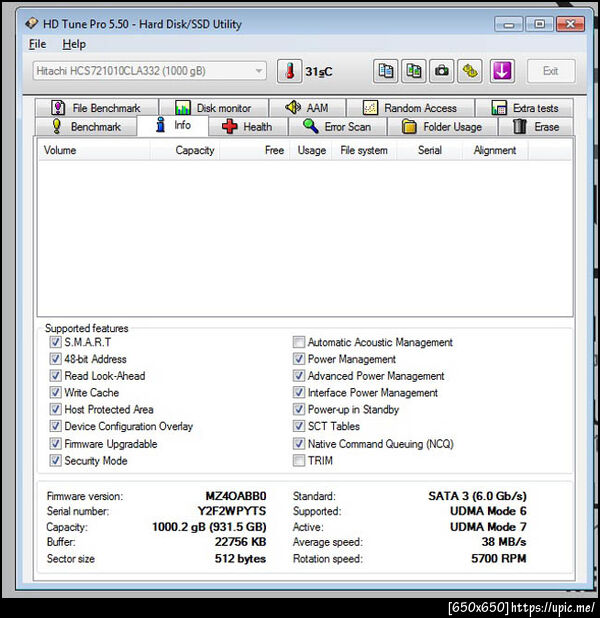Toggle the Device Configuration Overlay checkbox
Screen dimensions: 600x618
click(55, 426)
